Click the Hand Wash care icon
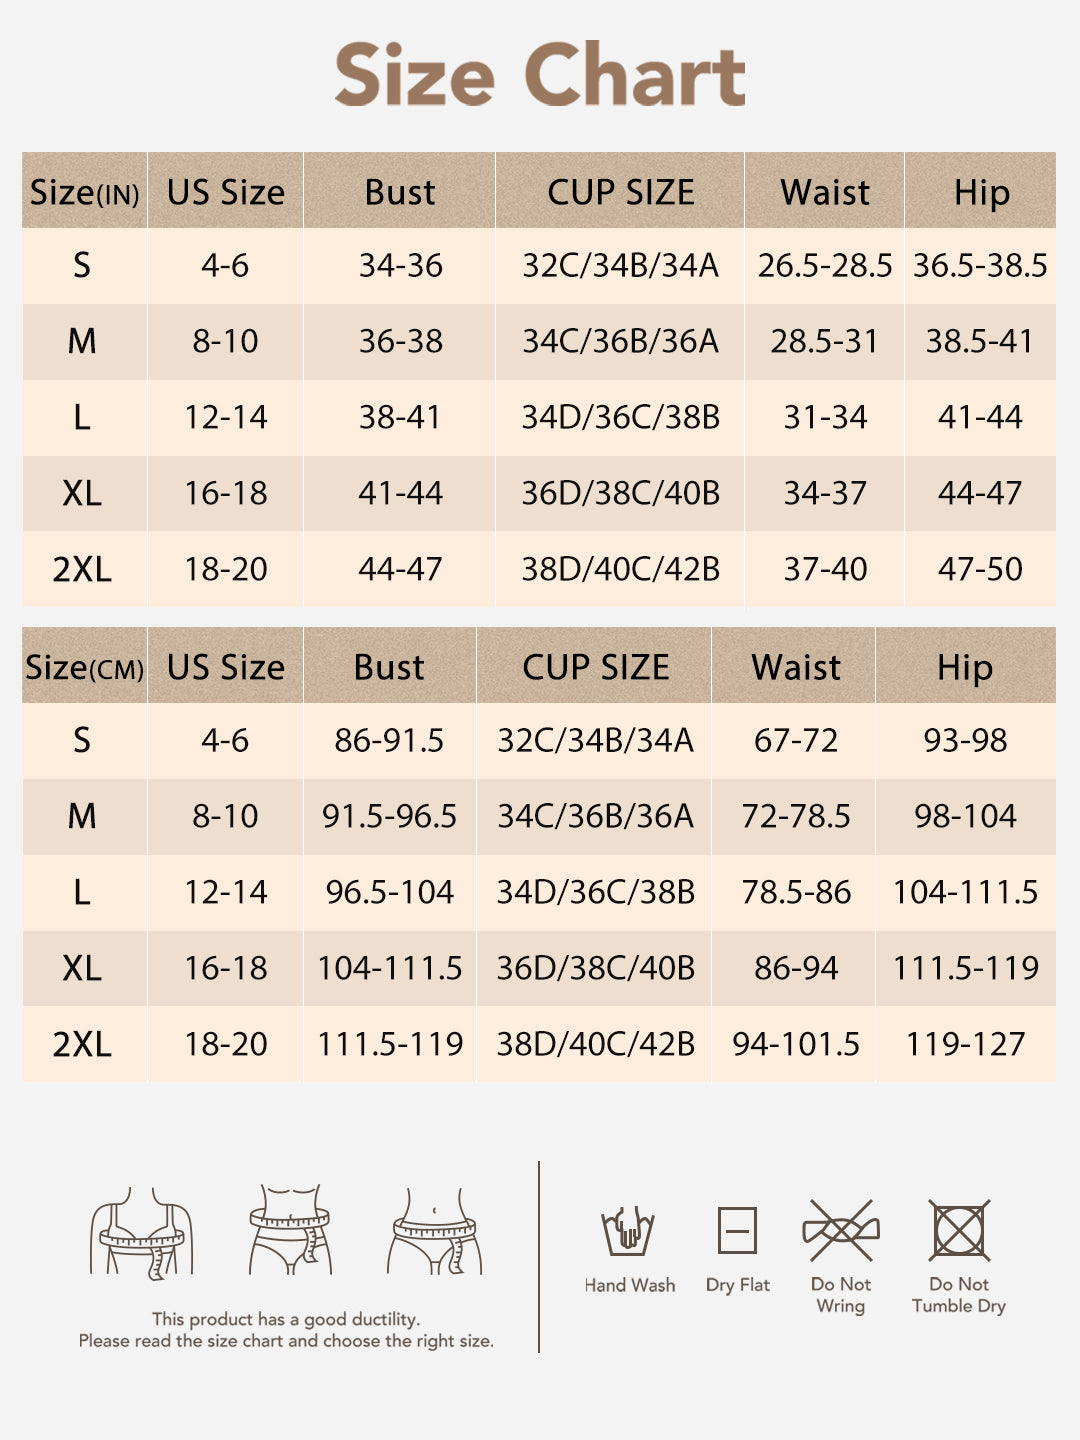Screen dimensions: 1080x1440 tap(628, 1232)
